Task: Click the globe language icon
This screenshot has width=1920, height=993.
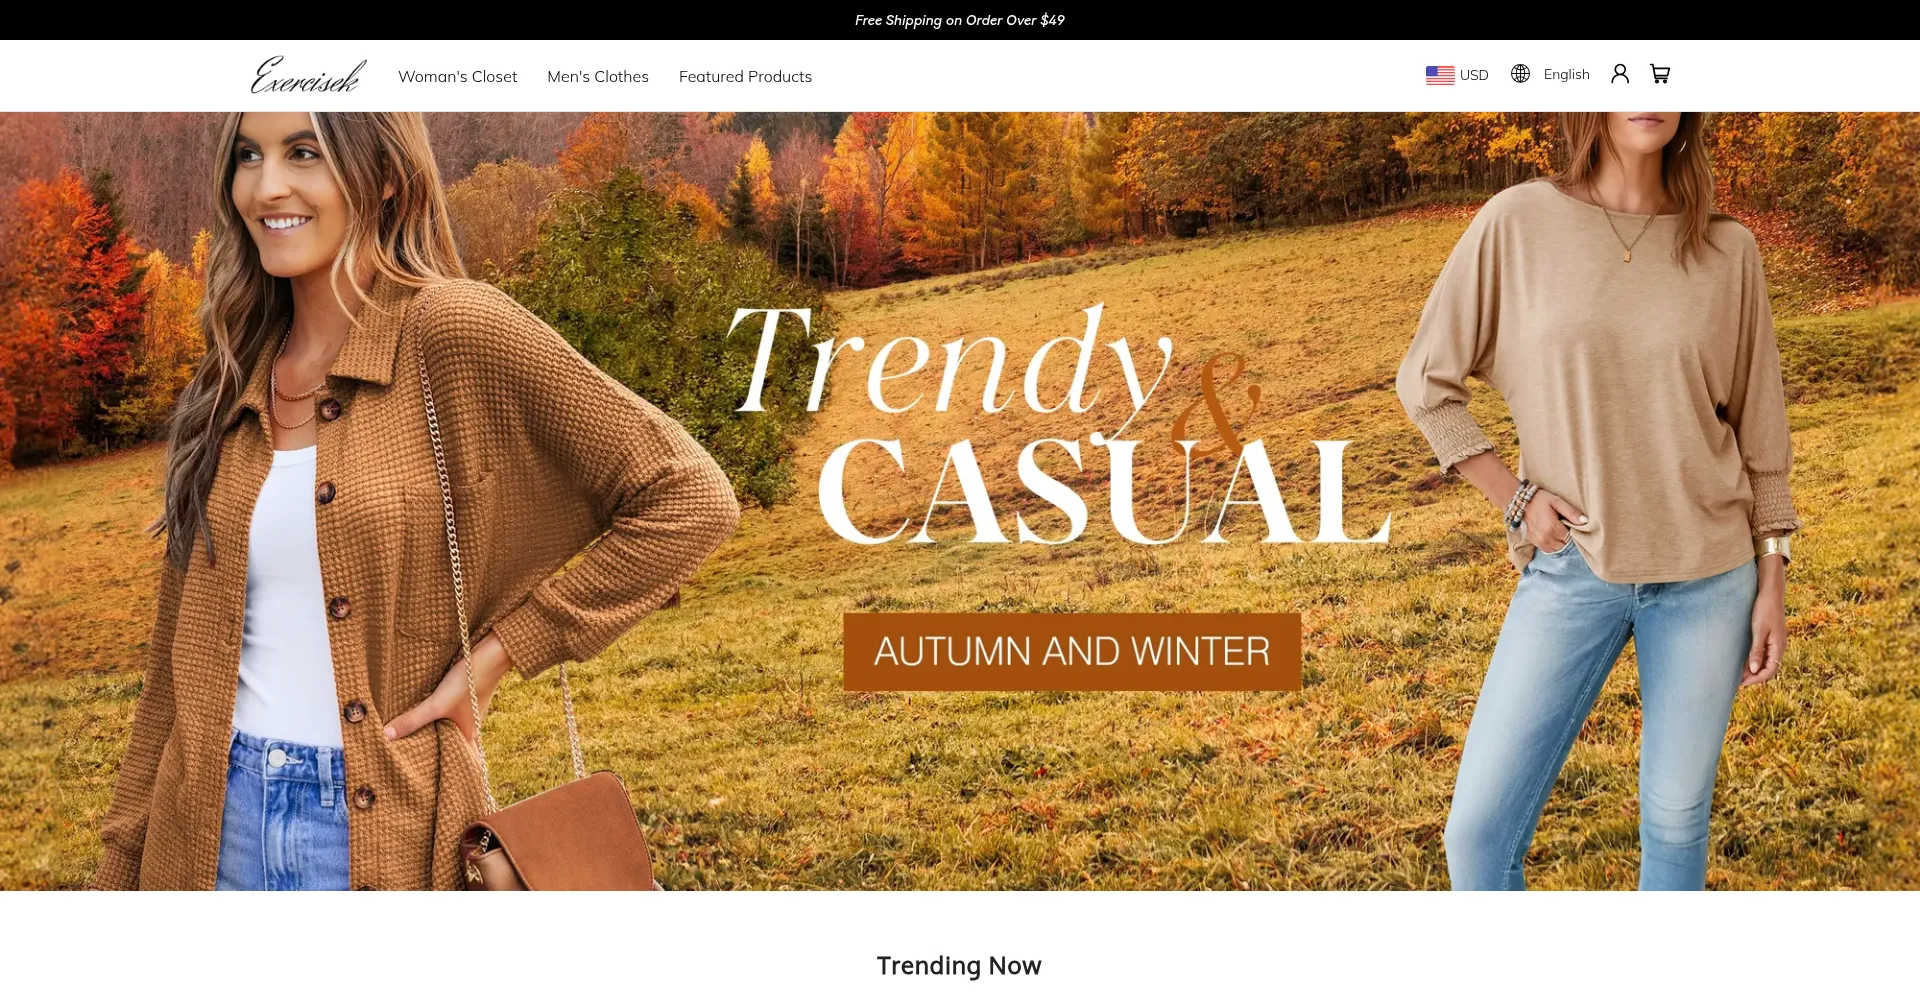Action: coord(1520,74)
